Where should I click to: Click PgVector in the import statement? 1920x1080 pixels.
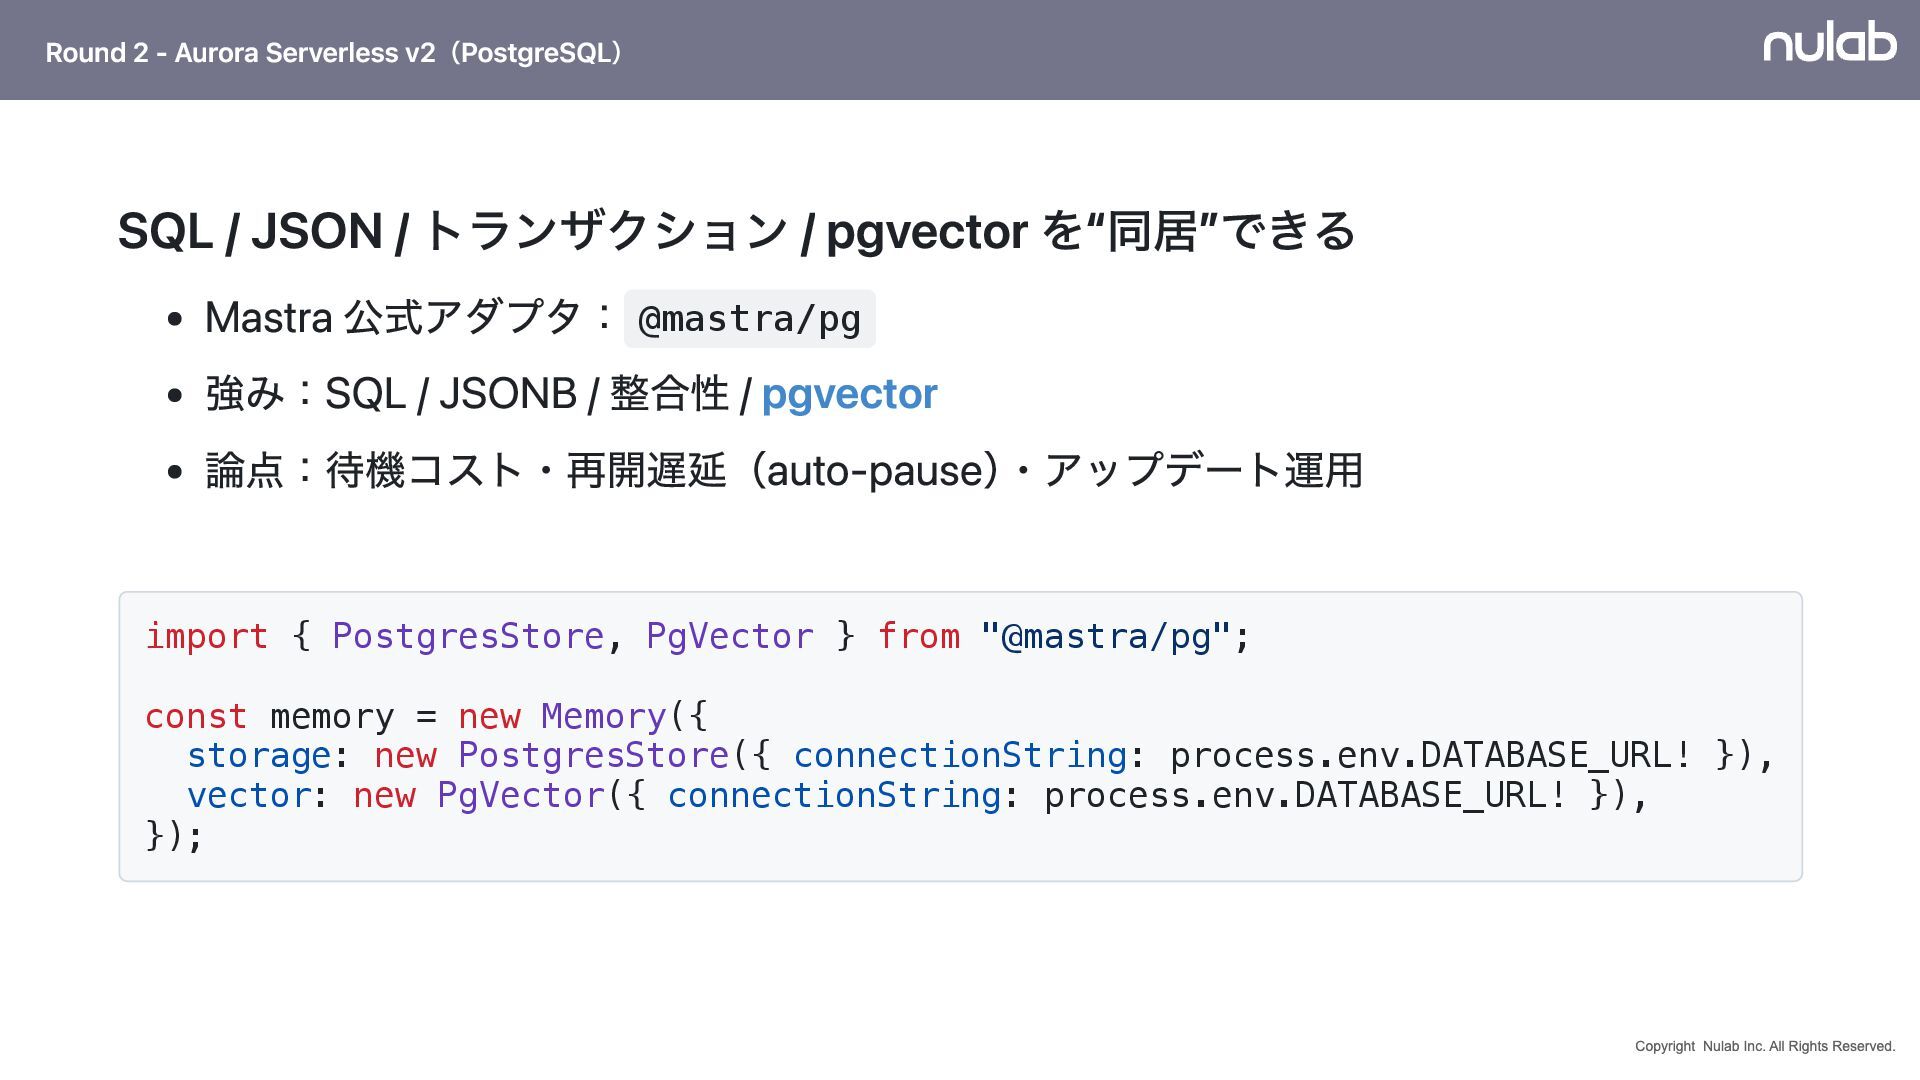click(x=729, y=636)
